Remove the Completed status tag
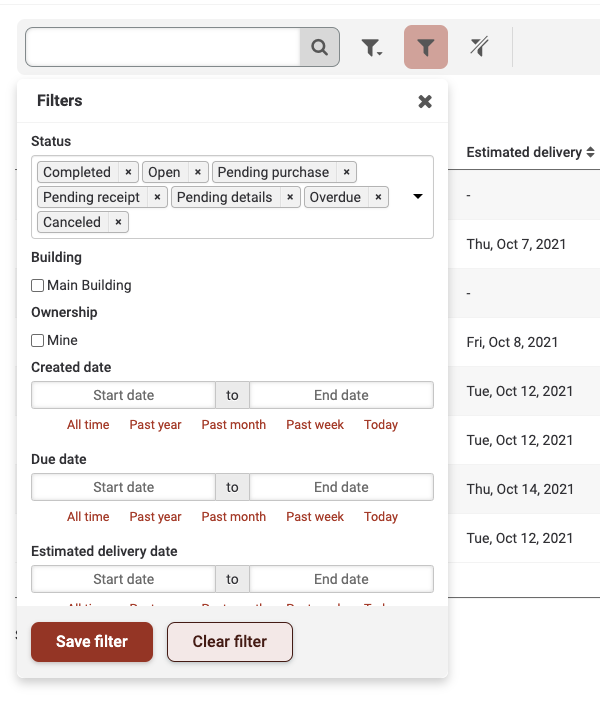This screenshot has width=600, height=728. (128, 172)
